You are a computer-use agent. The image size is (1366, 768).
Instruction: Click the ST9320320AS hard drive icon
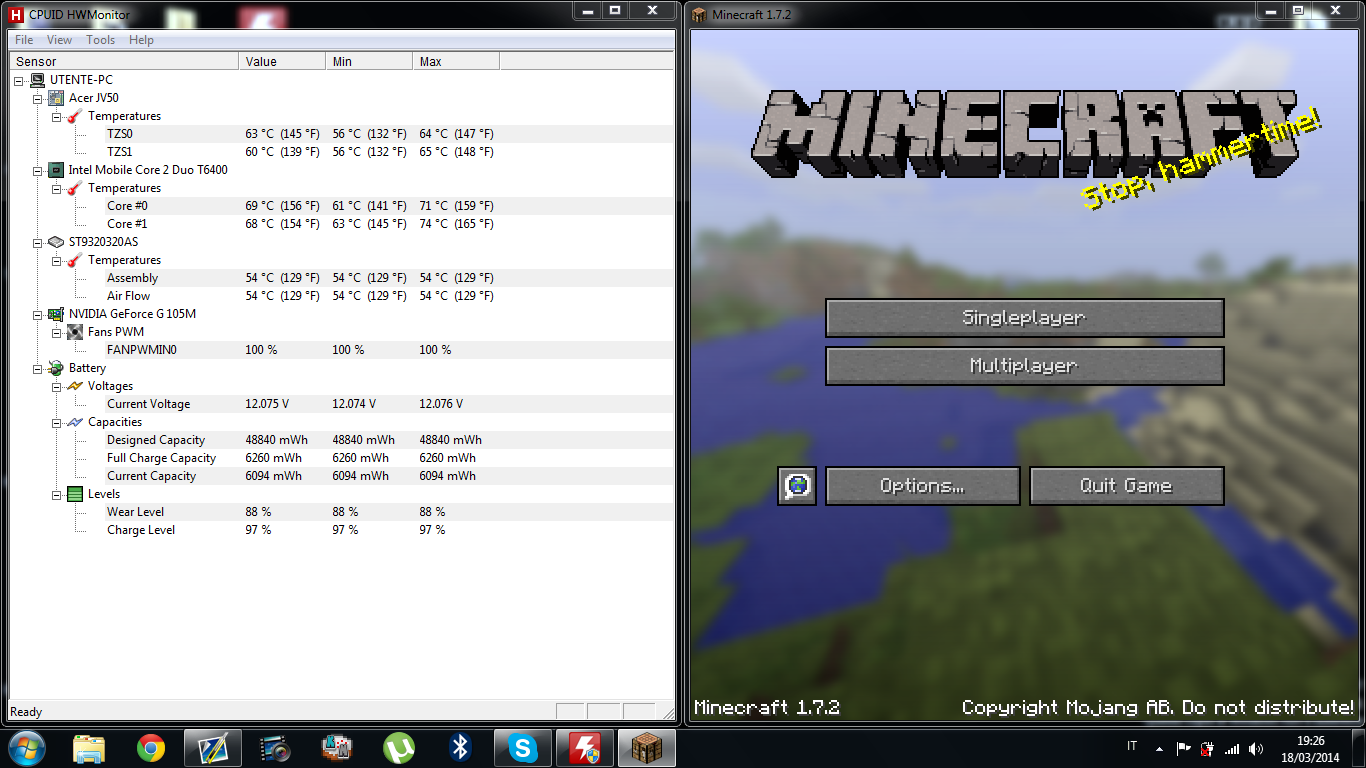56,242
